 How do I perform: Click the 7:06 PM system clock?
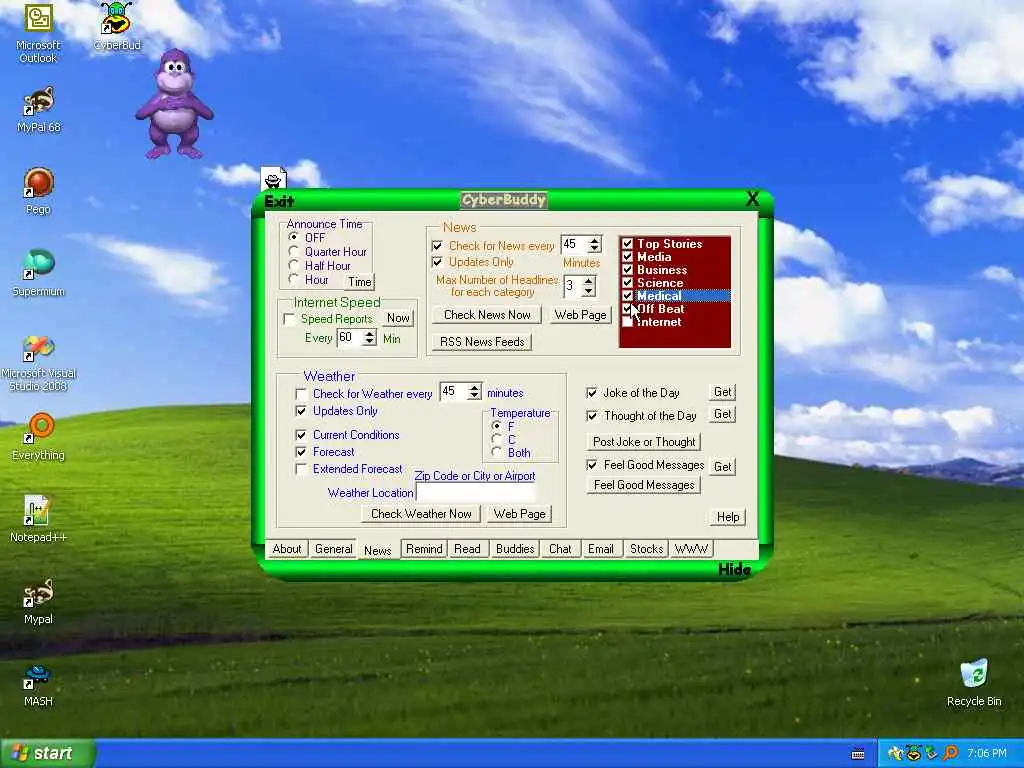987,754
